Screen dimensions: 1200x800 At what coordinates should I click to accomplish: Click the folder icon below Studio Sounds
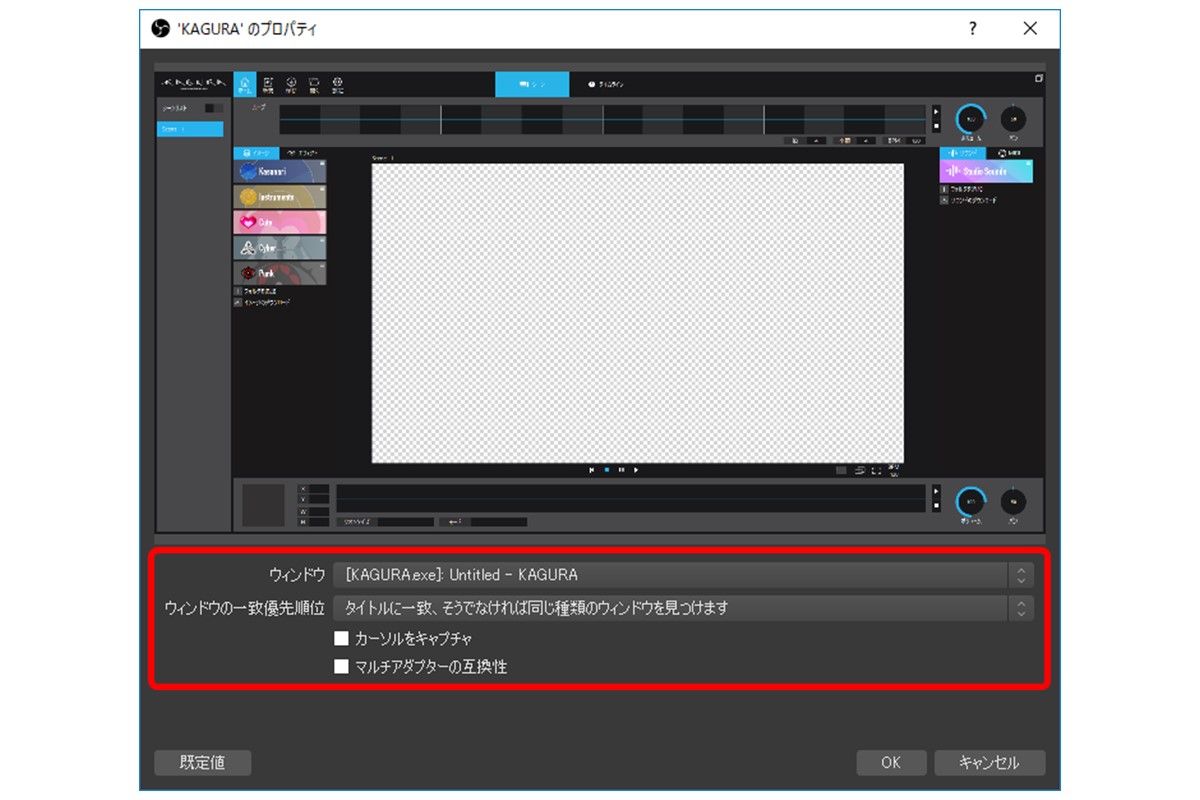pyautogui.click(x=943, y=188)
